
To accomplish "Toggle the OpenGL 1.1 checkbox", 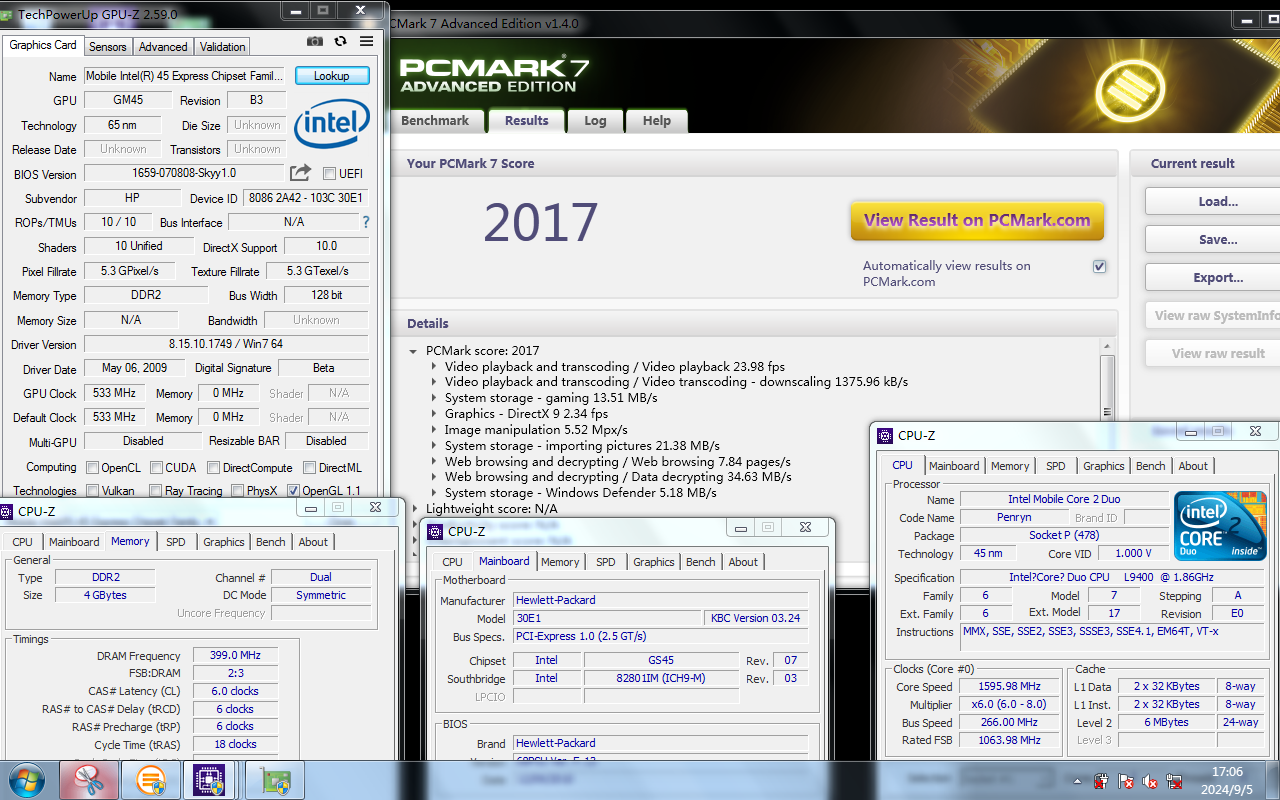I will click(293, 491).
